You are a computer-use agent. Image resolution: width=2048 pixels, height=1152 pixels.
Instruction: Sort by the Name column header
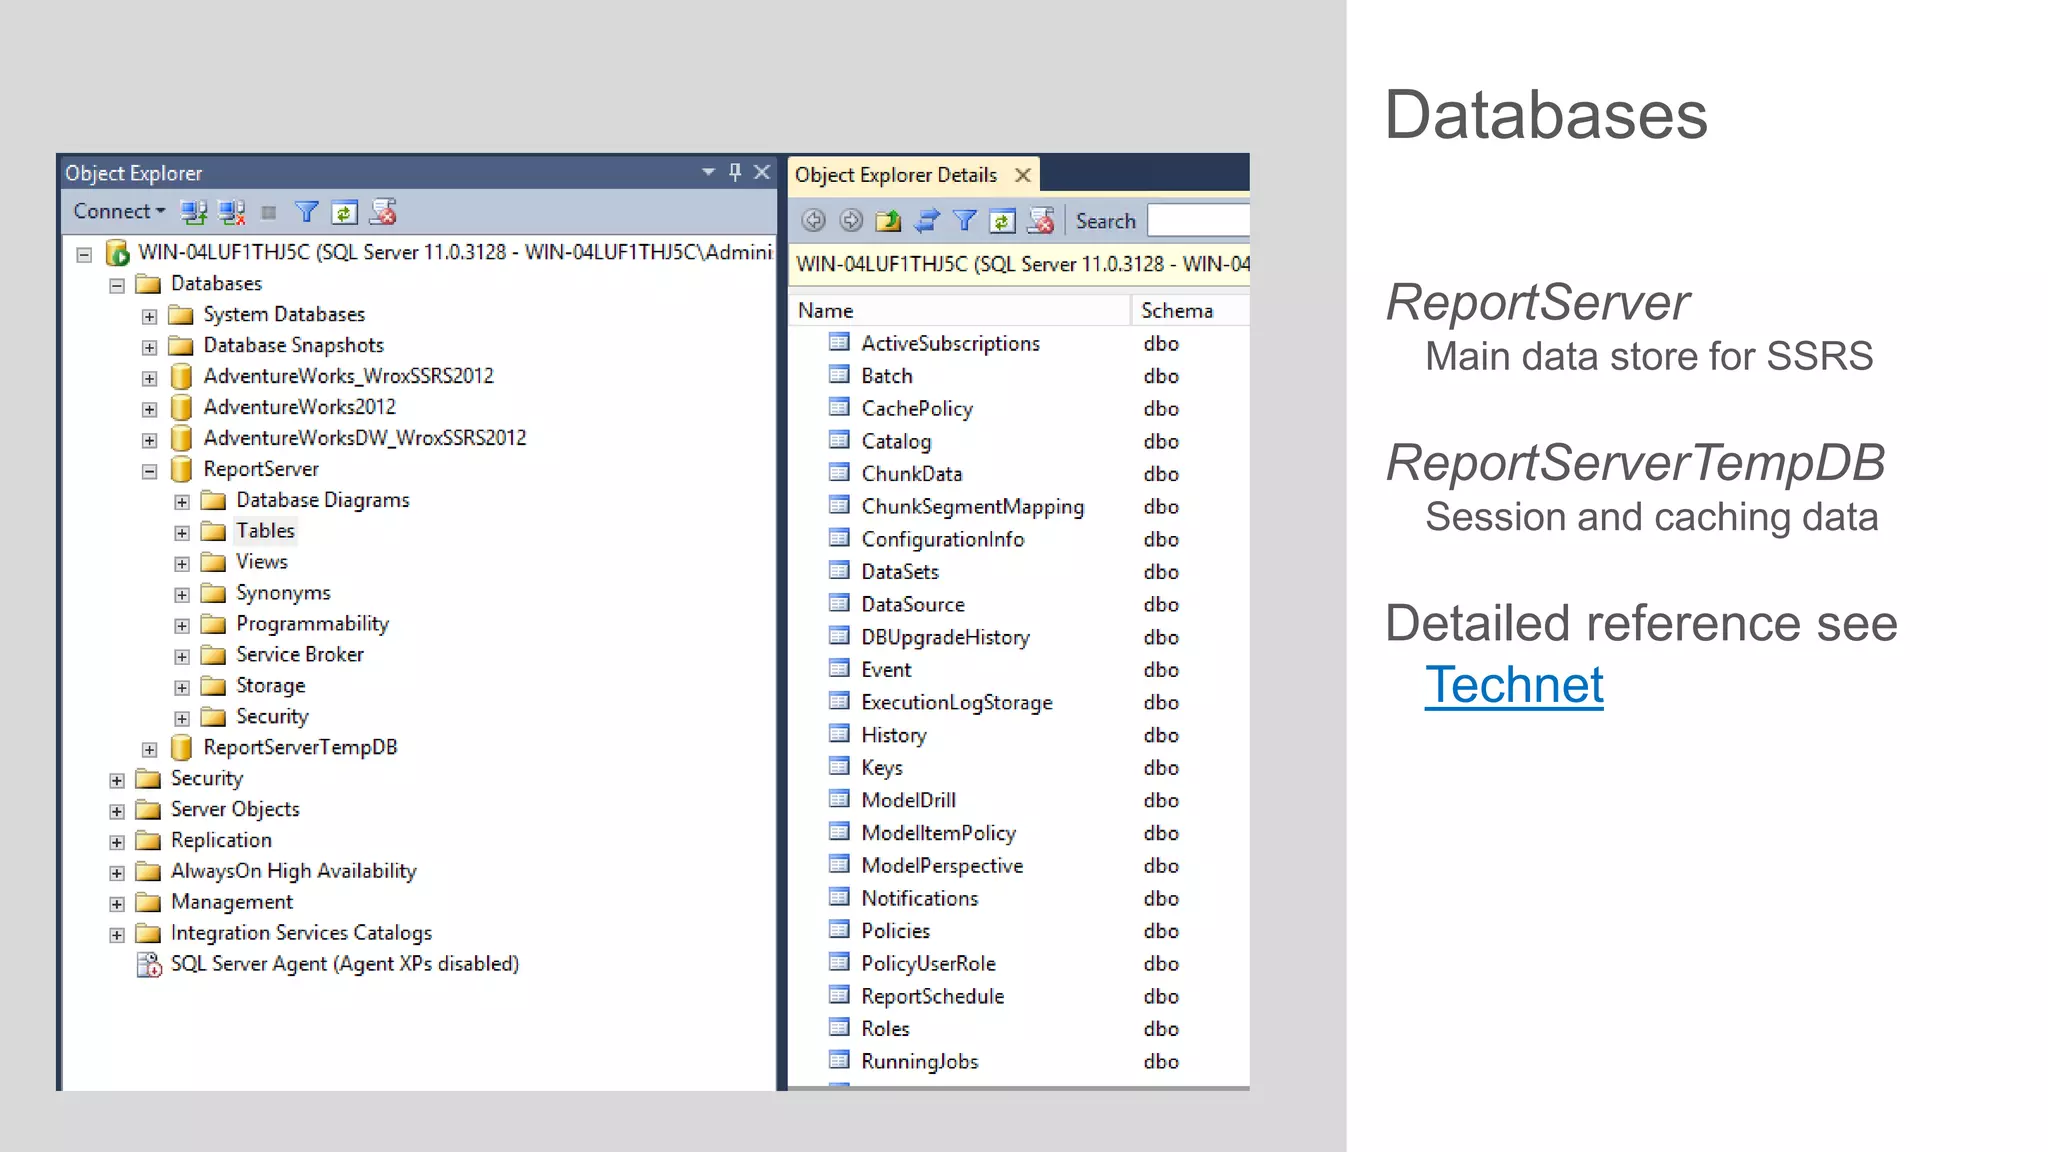click(x=960, y=311)
